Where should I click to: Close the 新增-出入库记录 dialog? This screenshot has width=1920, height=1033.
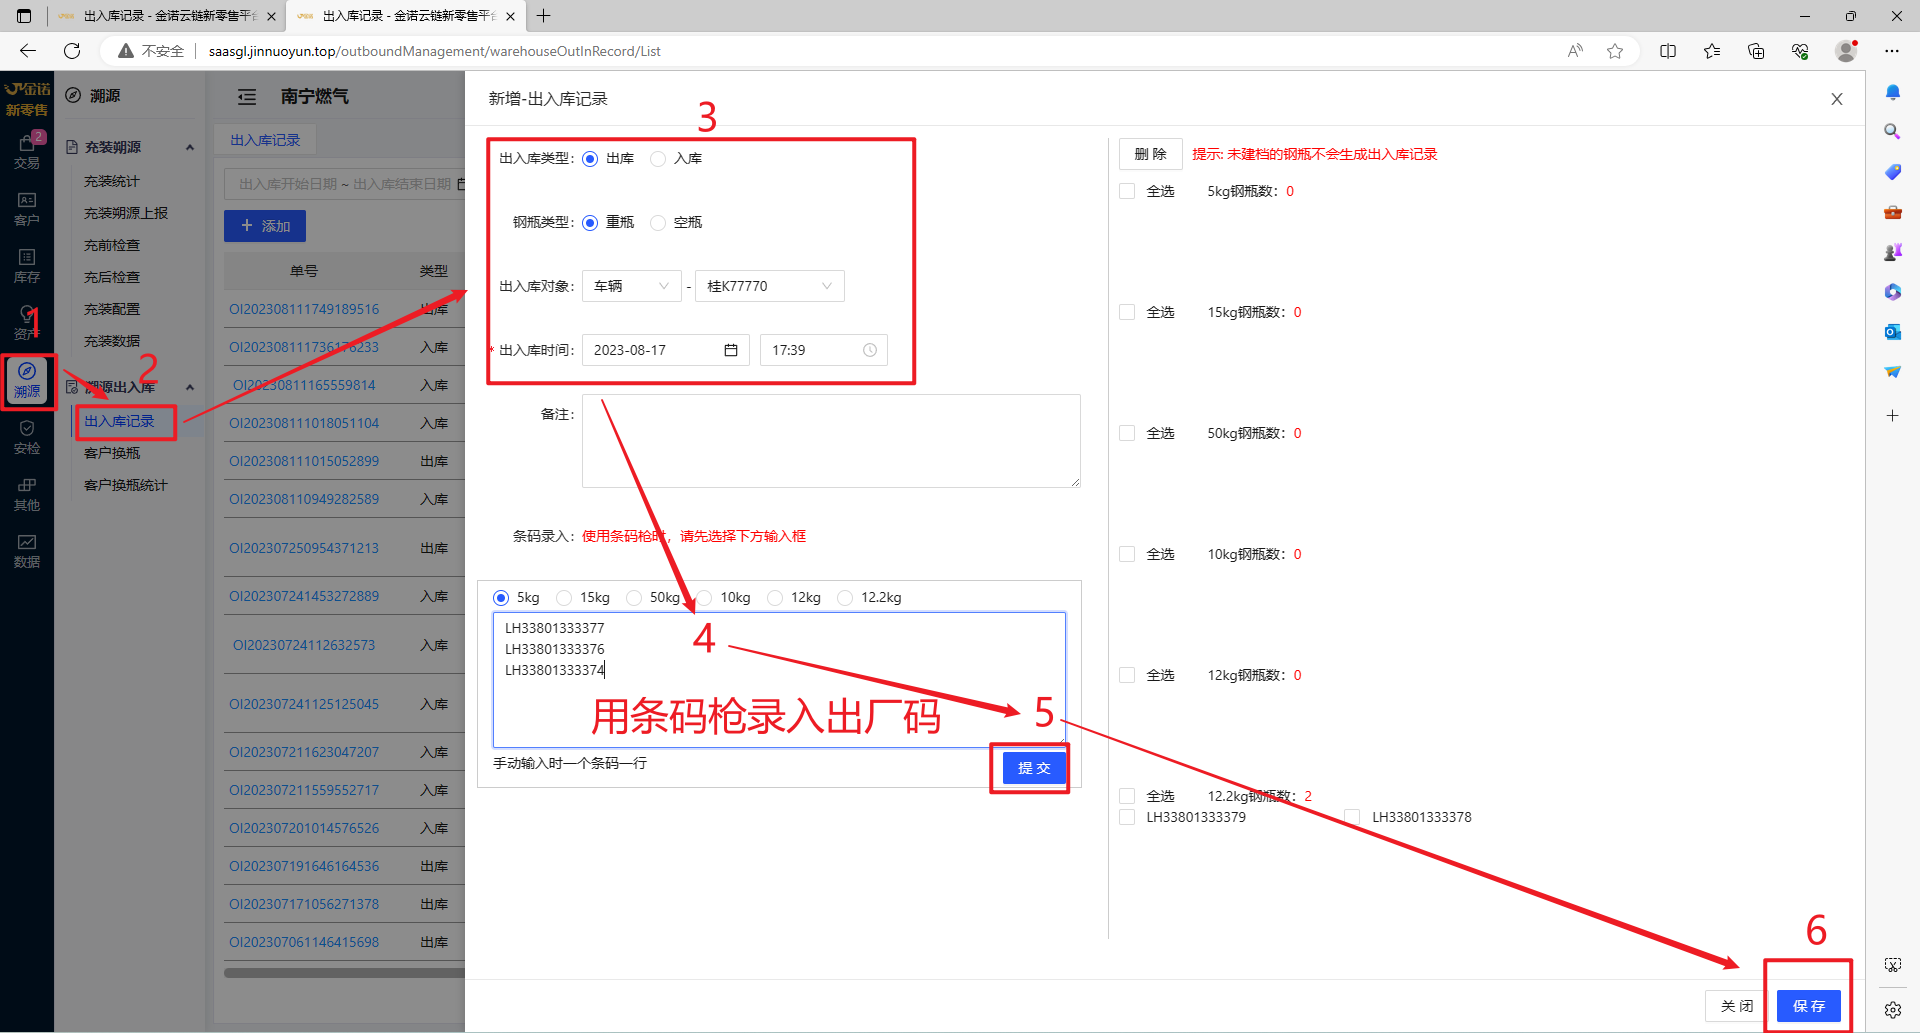[1837, 99]
